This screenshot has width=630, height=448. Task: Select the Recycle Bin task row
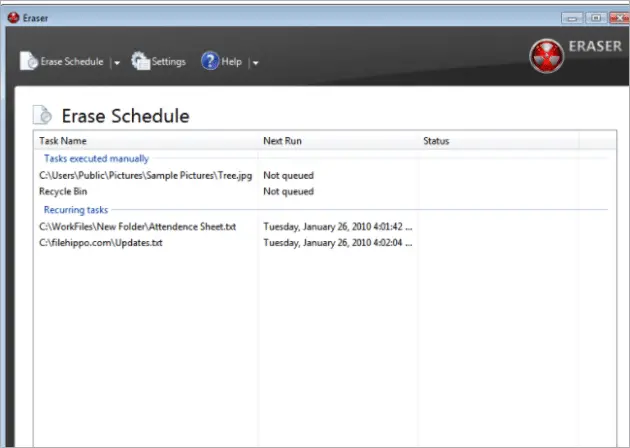click(x=65, y=191)
